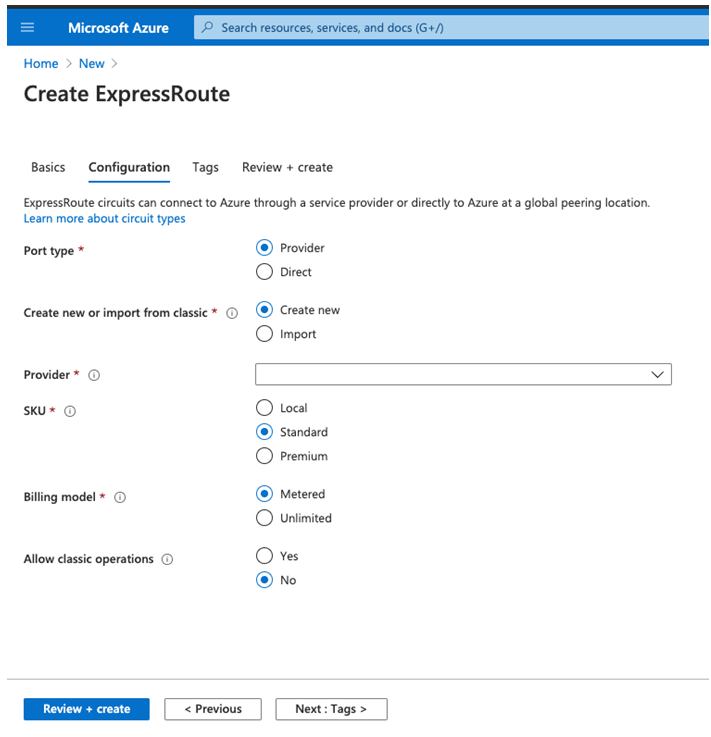This screenshot has height=737, width=711.
Task: Choose the Import option
Action: (x=264, y=334)
